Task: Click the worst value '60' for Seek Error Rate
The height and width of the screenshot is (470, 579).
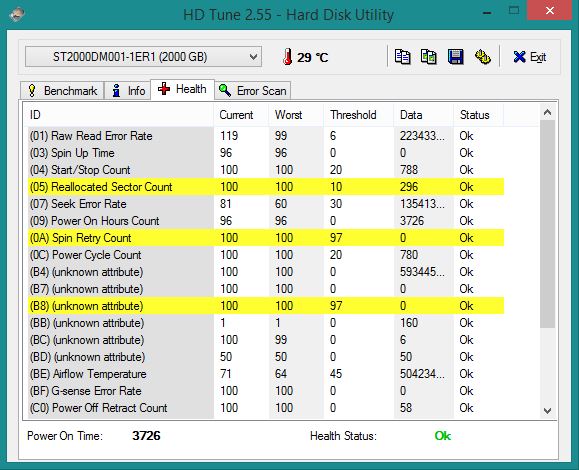Action: 281,204
